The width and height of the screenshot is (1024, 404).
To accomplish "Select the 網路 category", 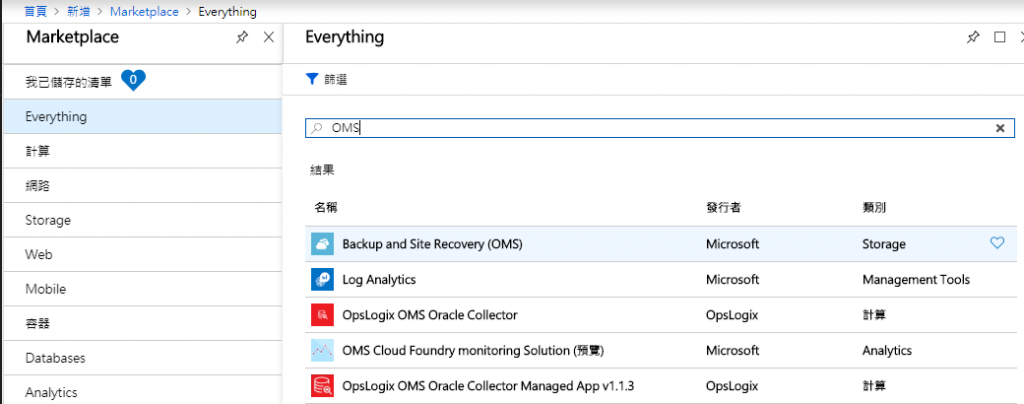I will coord(143,186).
